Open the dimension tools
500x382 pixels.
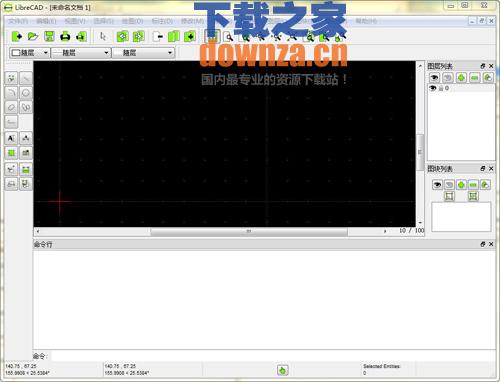click(x=26, y=138)
